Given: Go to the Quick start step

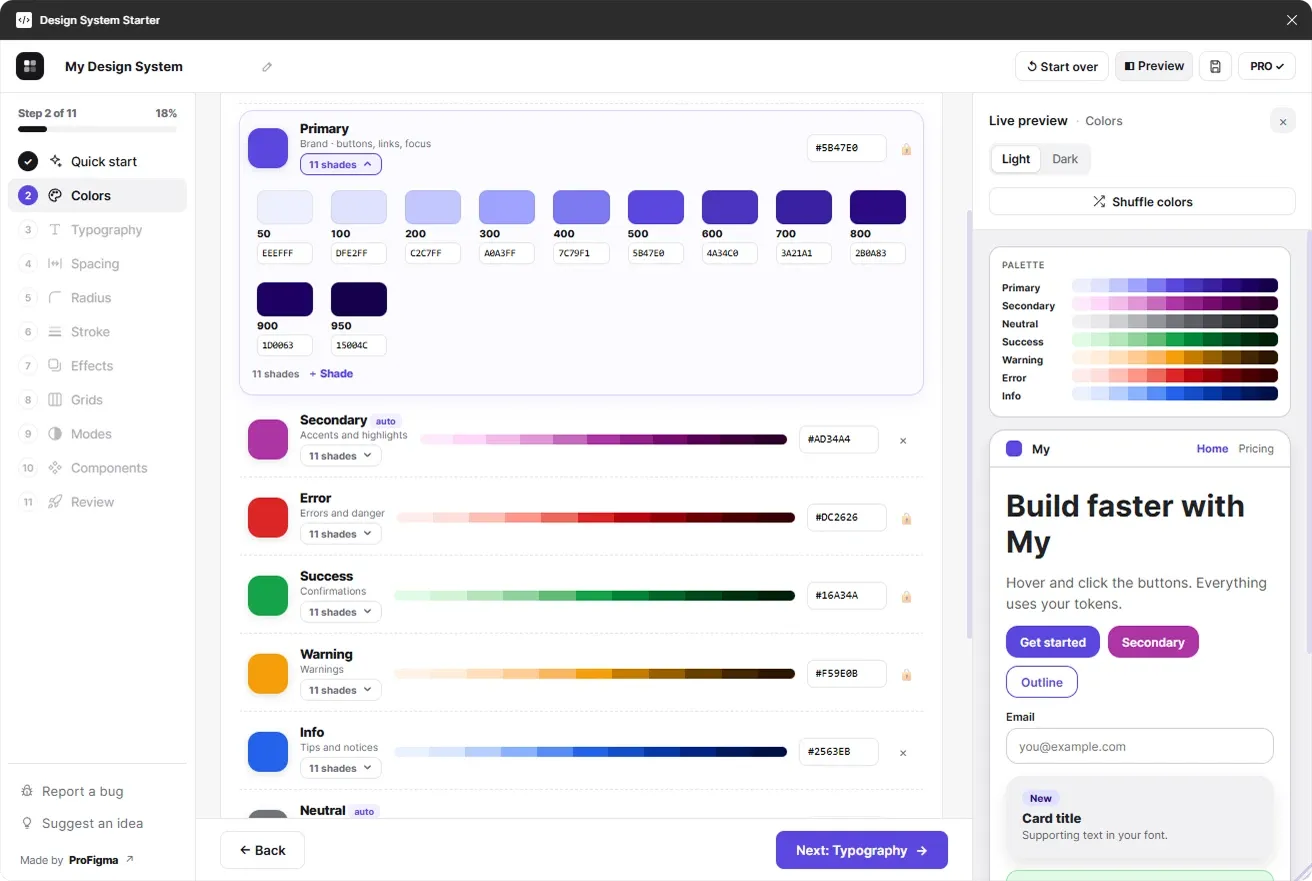Looking at the screenshot, I should coord(97,161).
